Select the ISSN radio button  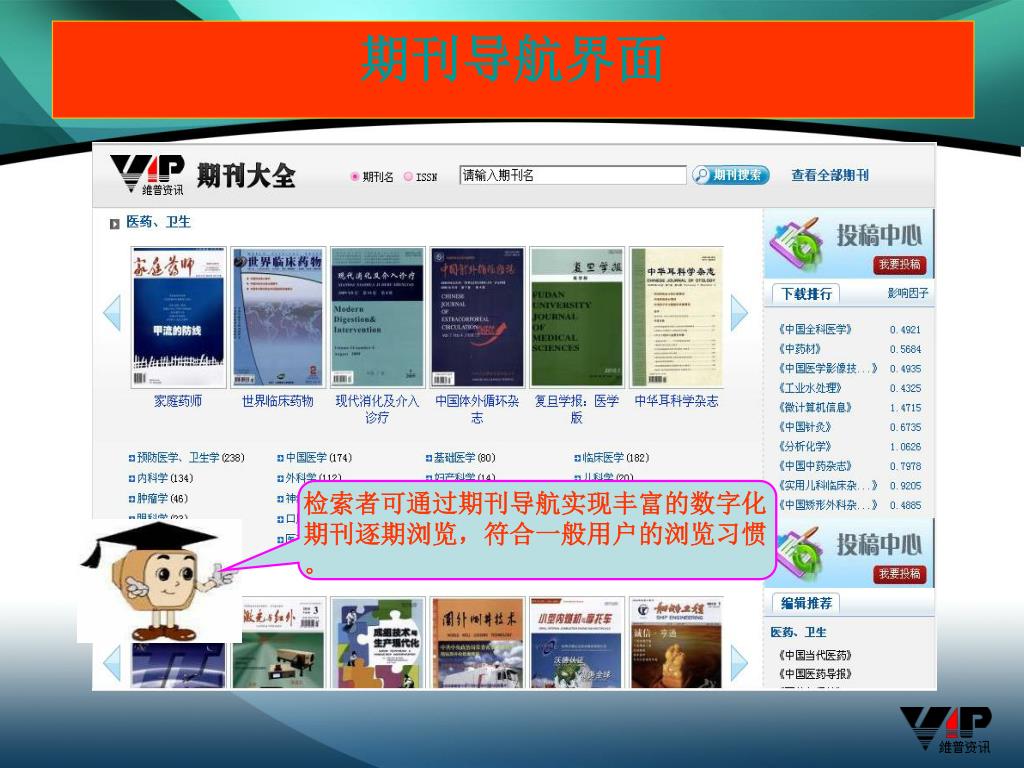408,176
